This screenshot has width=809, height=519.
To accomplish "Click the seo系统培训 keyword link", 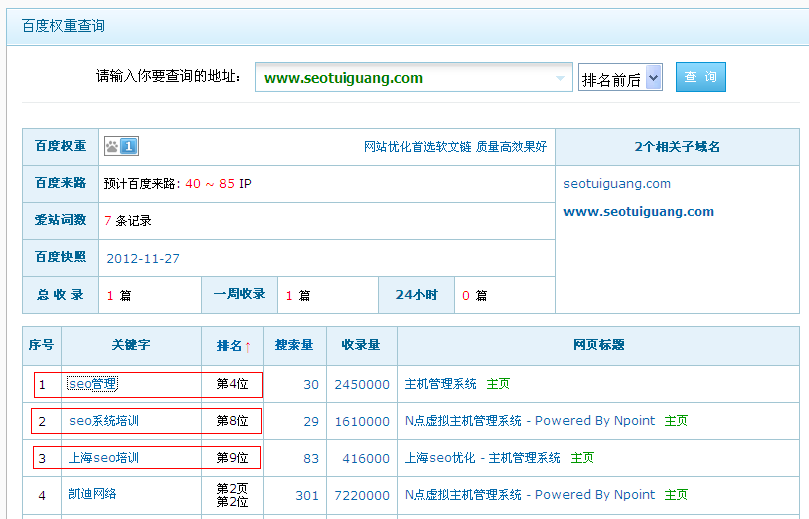I will (x=104, y=421).
